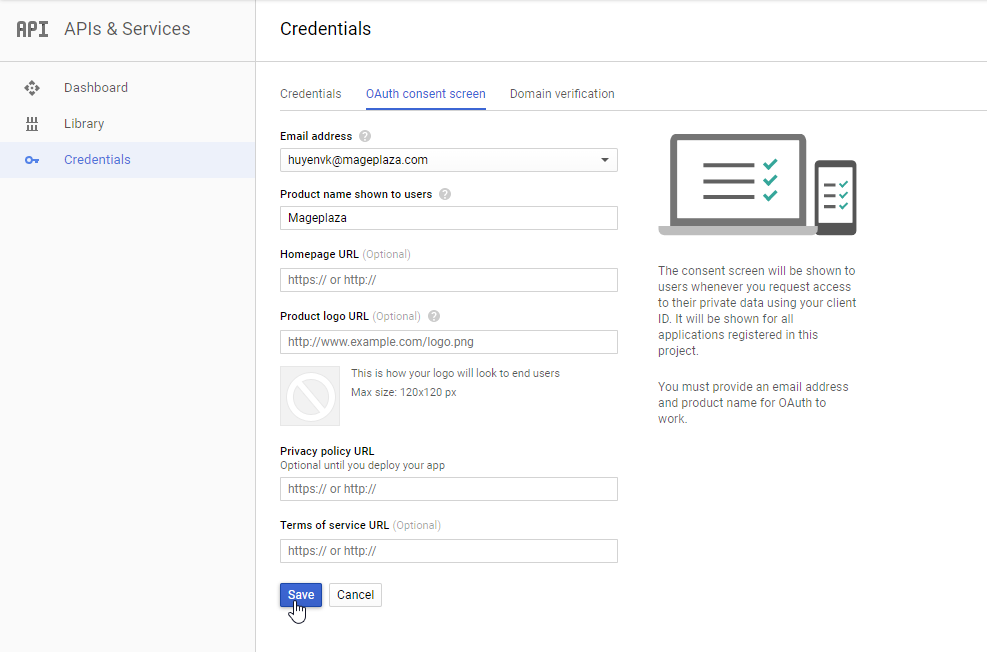
Task: Go to Library in the sidebar
Action: [84, 124]
